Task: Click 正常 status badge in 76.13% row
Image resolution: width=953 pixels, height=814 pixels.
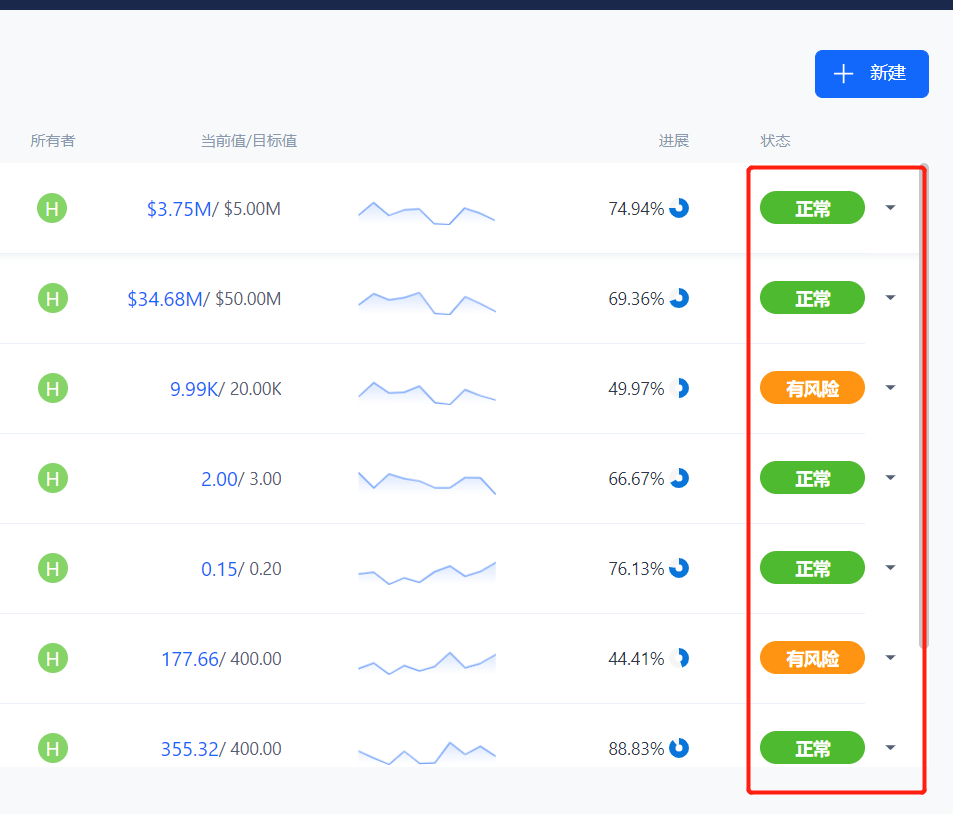Action: [812, 568]
